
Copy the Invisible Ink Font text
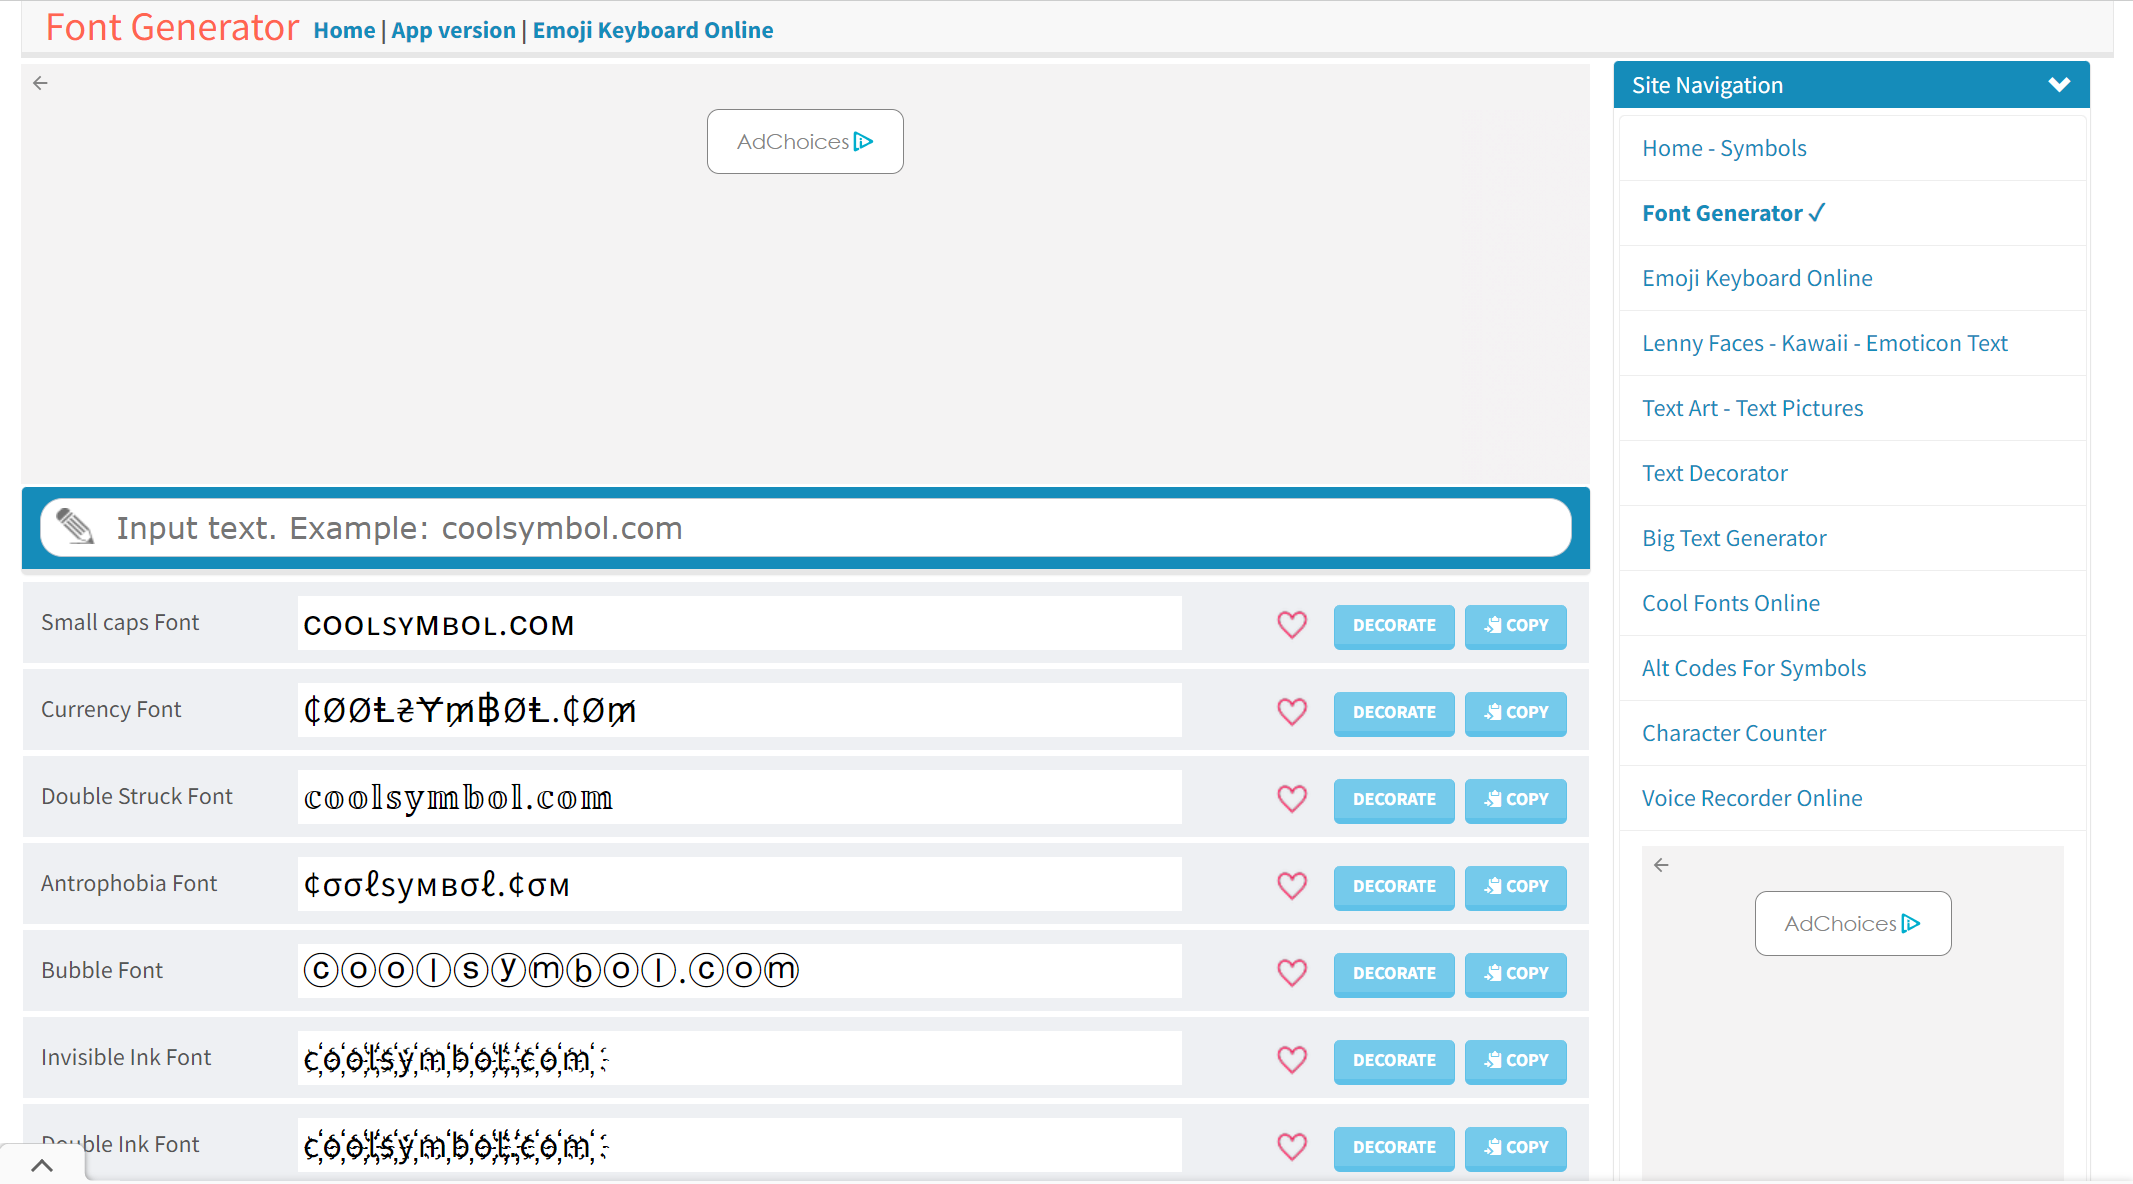(1515, 1061)
